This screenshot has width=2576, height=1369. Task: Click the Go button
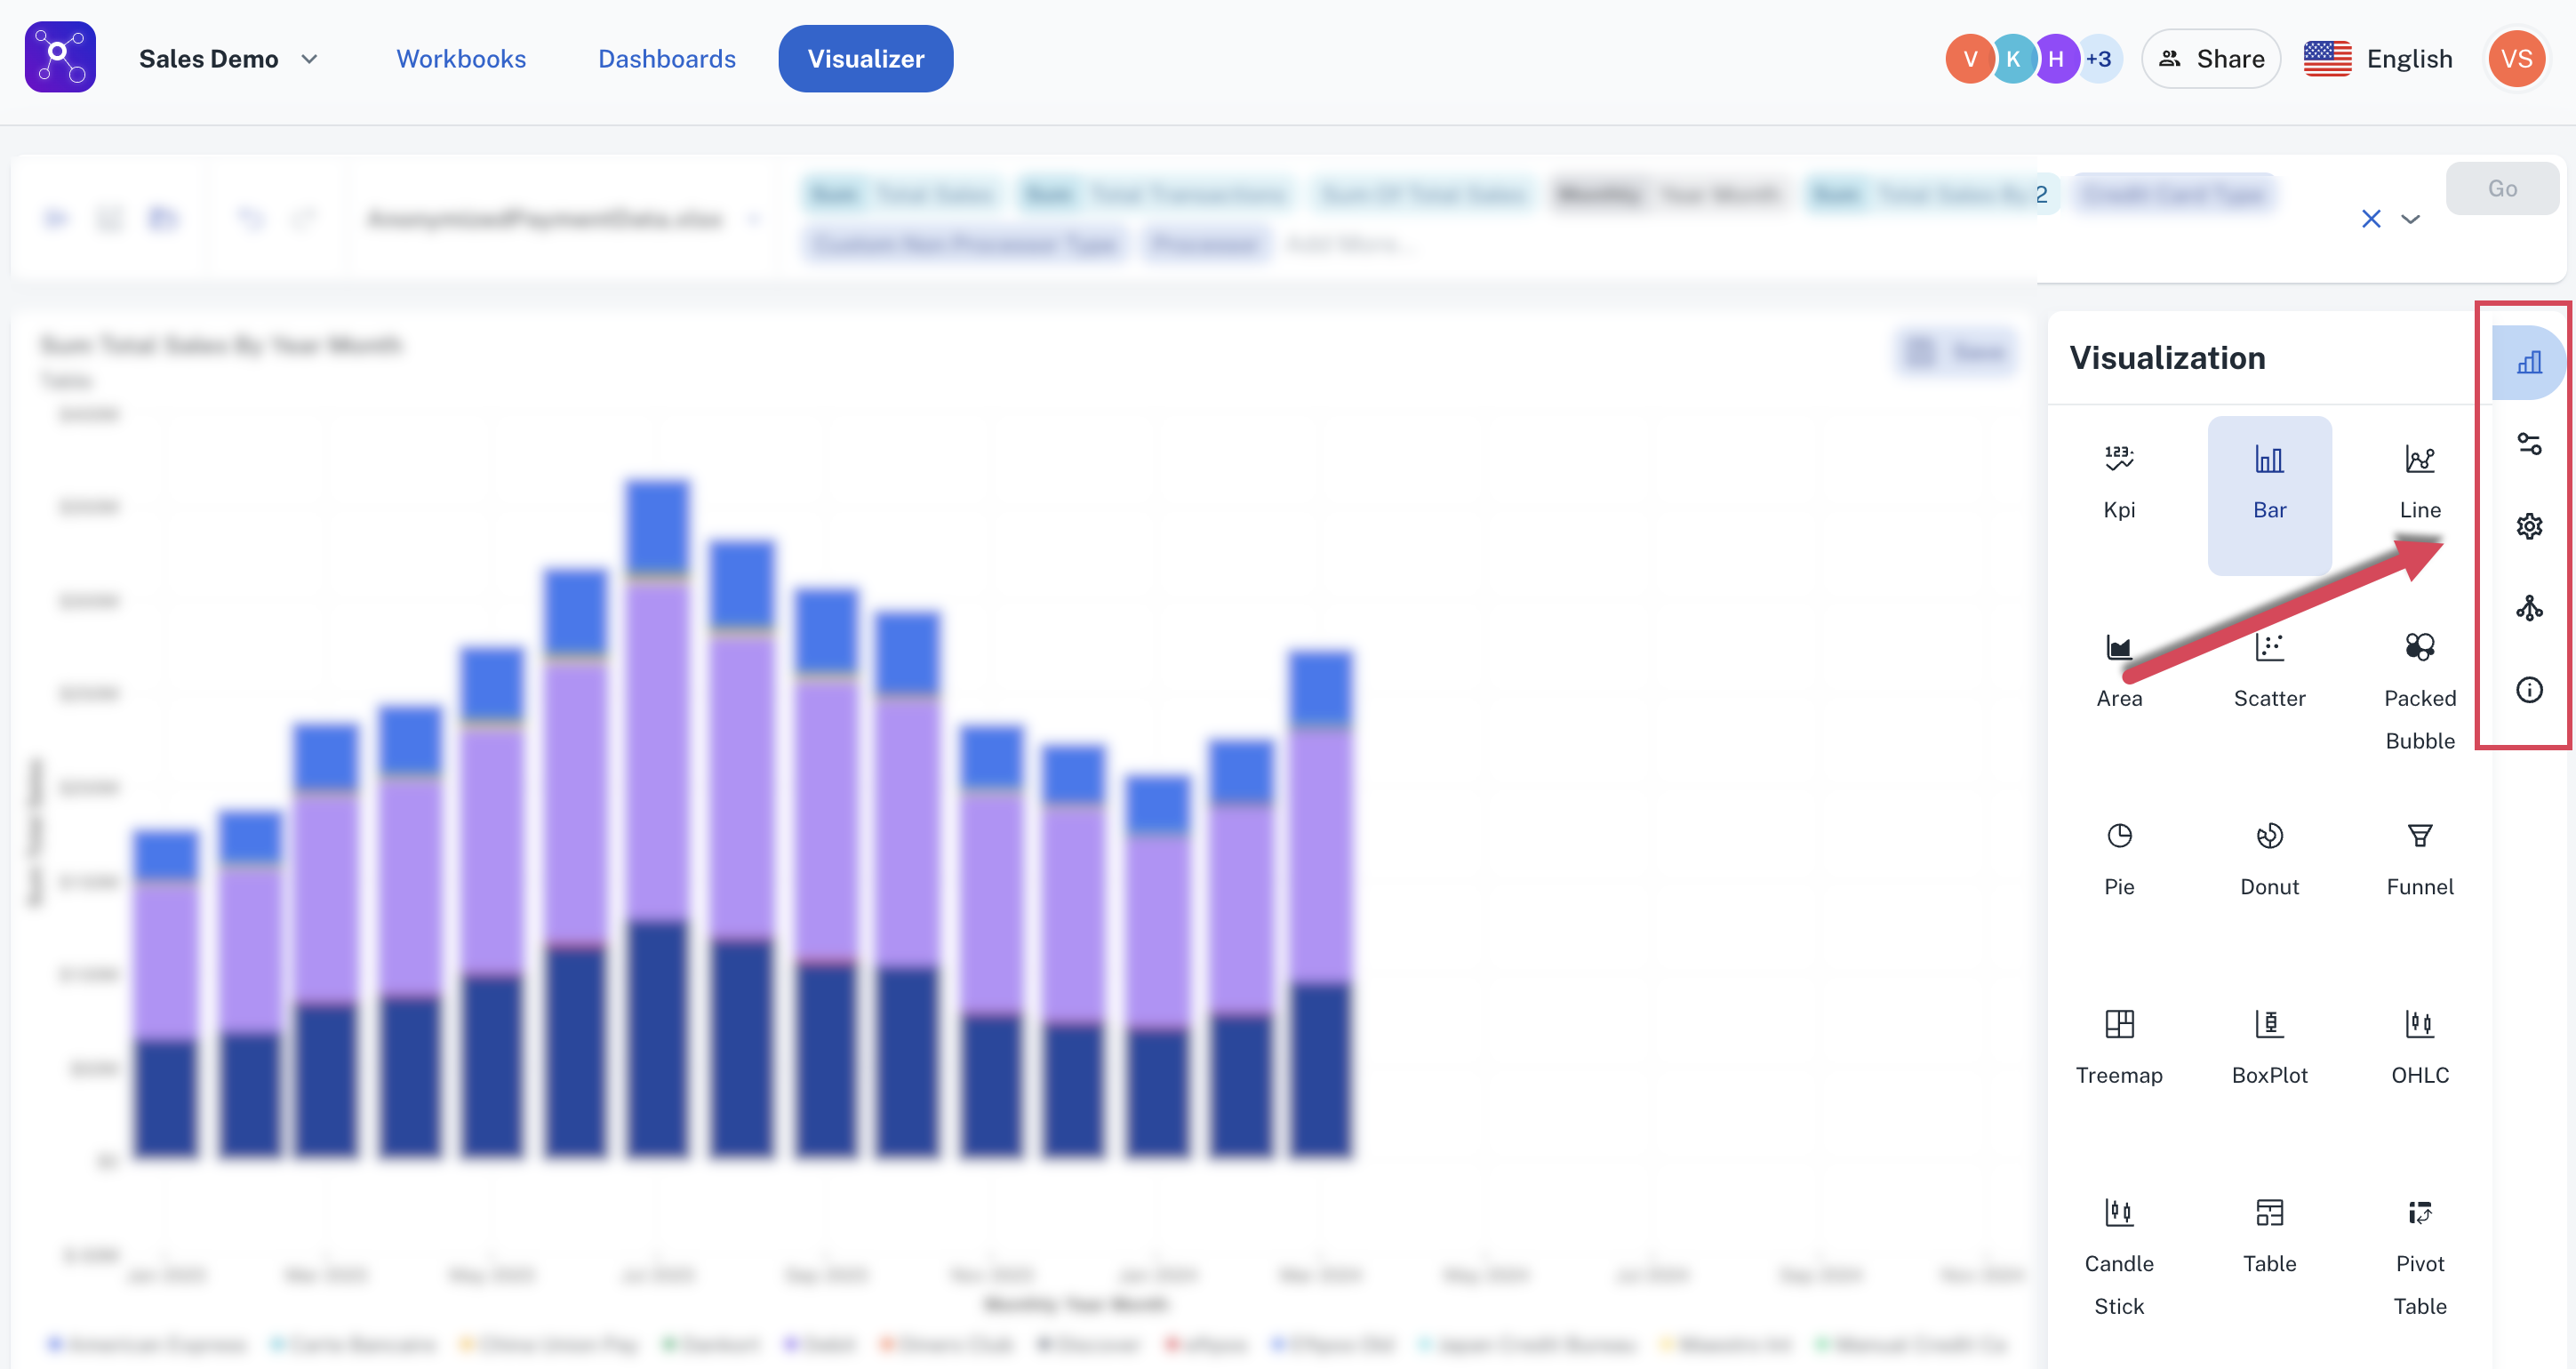click(2502, 188)
